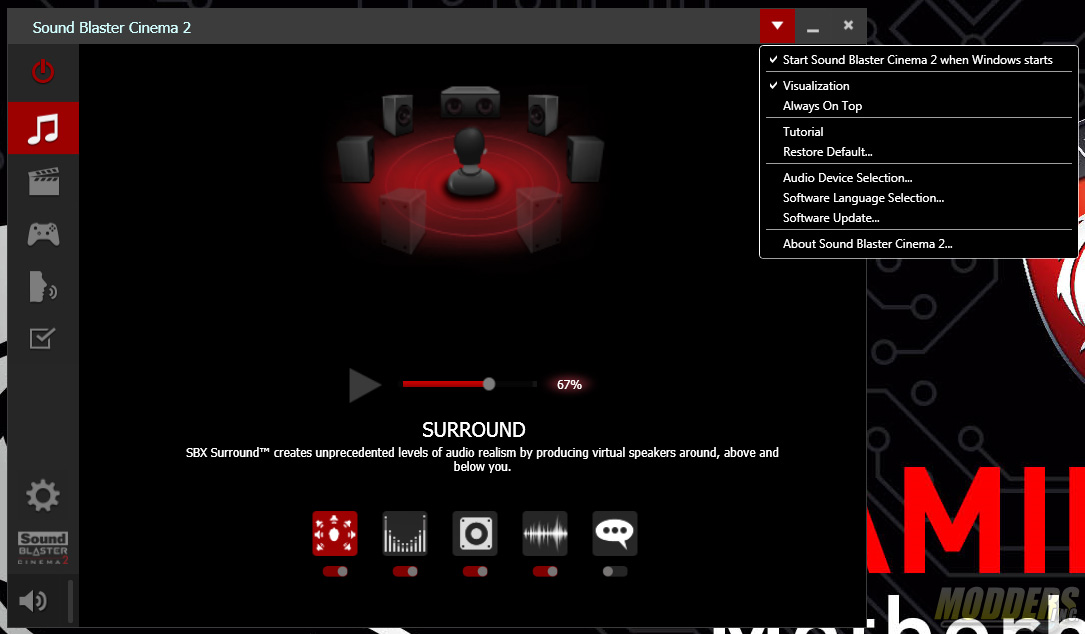Close the Sound Blaster Cinema 2 window
The image size is (1085, 634).
pyautogui.click(x=848, y=26)
